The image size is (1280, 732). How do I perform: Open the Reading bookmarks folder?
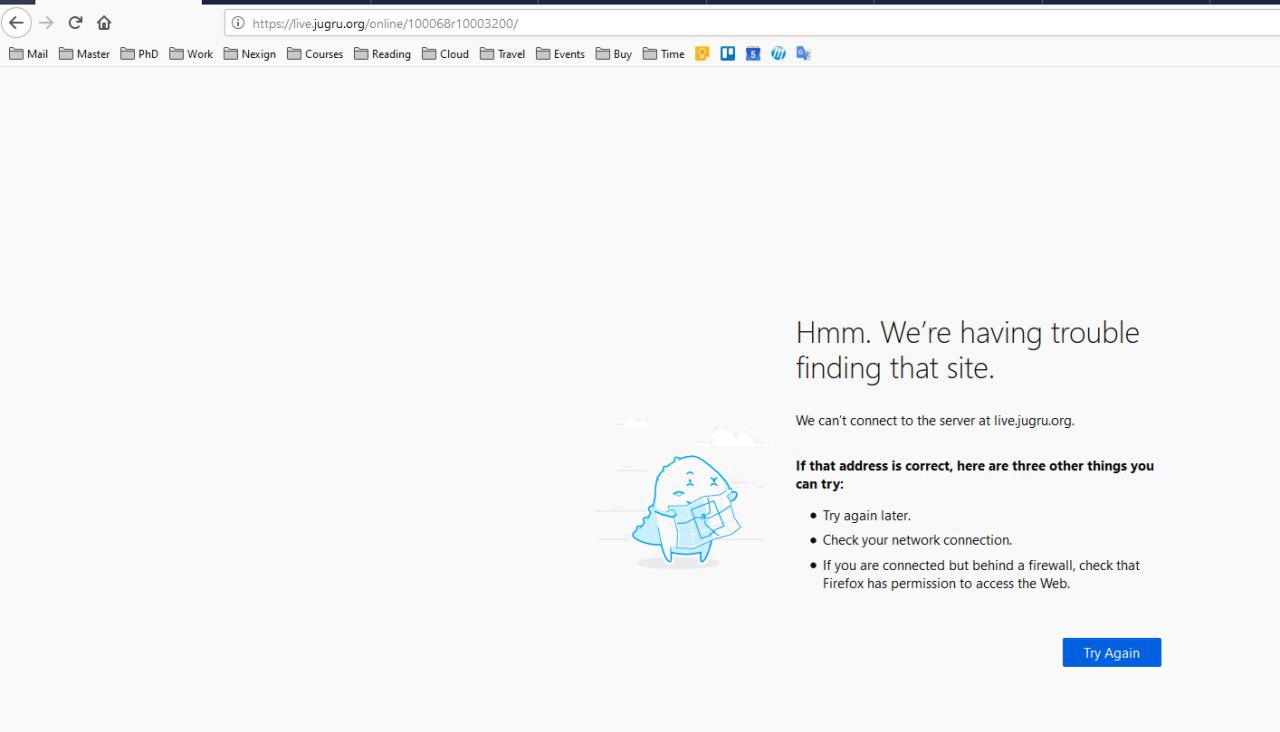[x=382, y=54]
